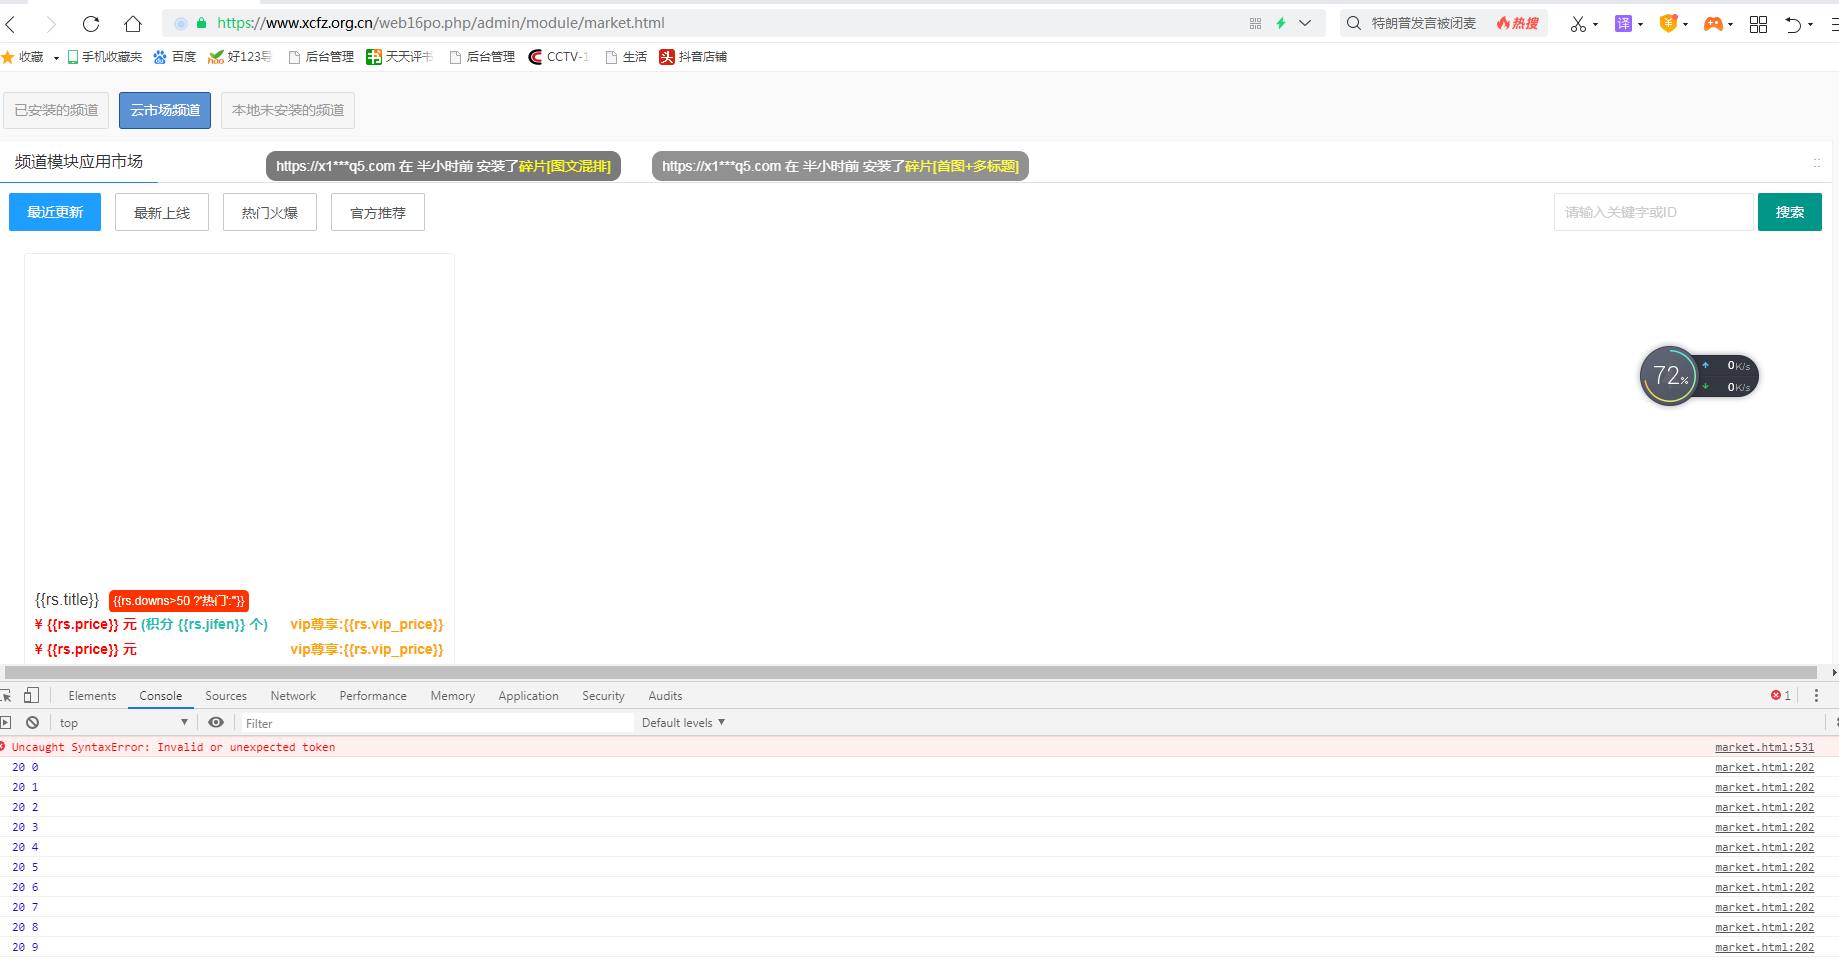Select the 本地未安装的频道 tab
Image resolution: width=1839 pixels, height=960 pixels.
(x=288, y=110)
